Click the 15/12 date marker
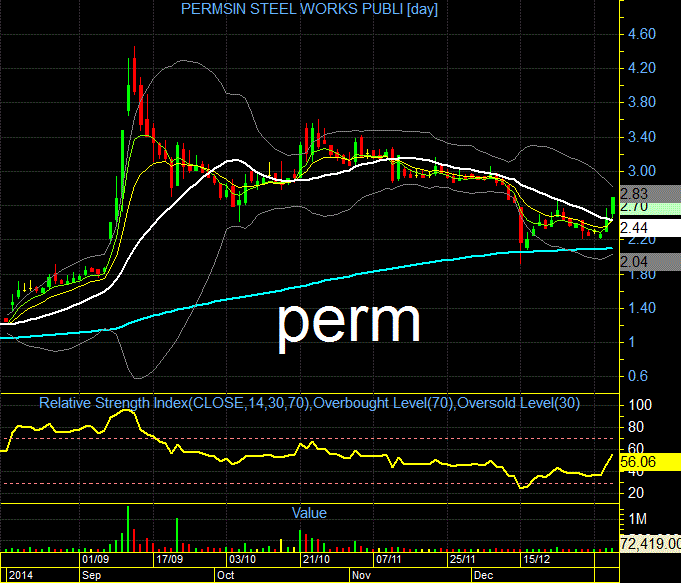 pos(536,559)
